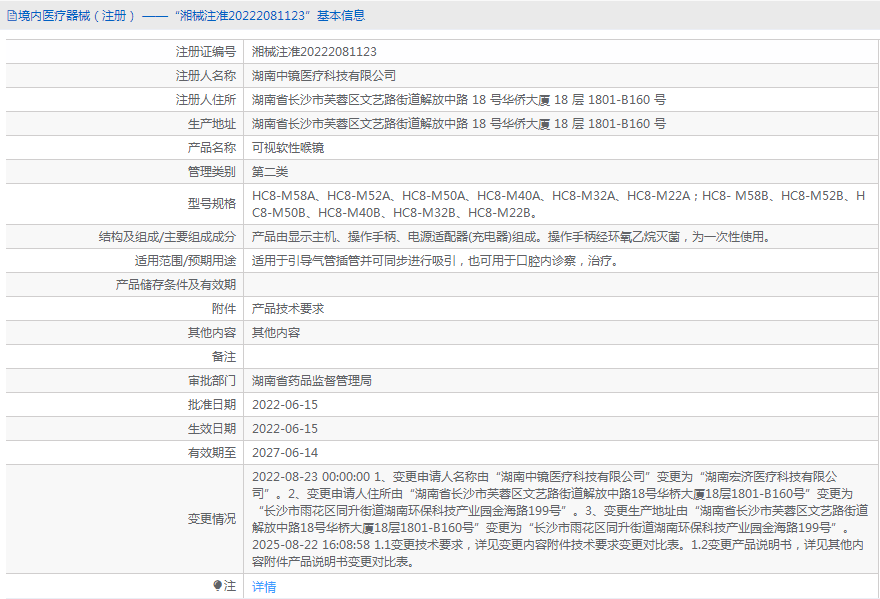Select registration number 湘械注准20222081123 value
Image resolution: width=880 pixels, height=599 pixels.
pyautogui.click(x=314, y=52)
